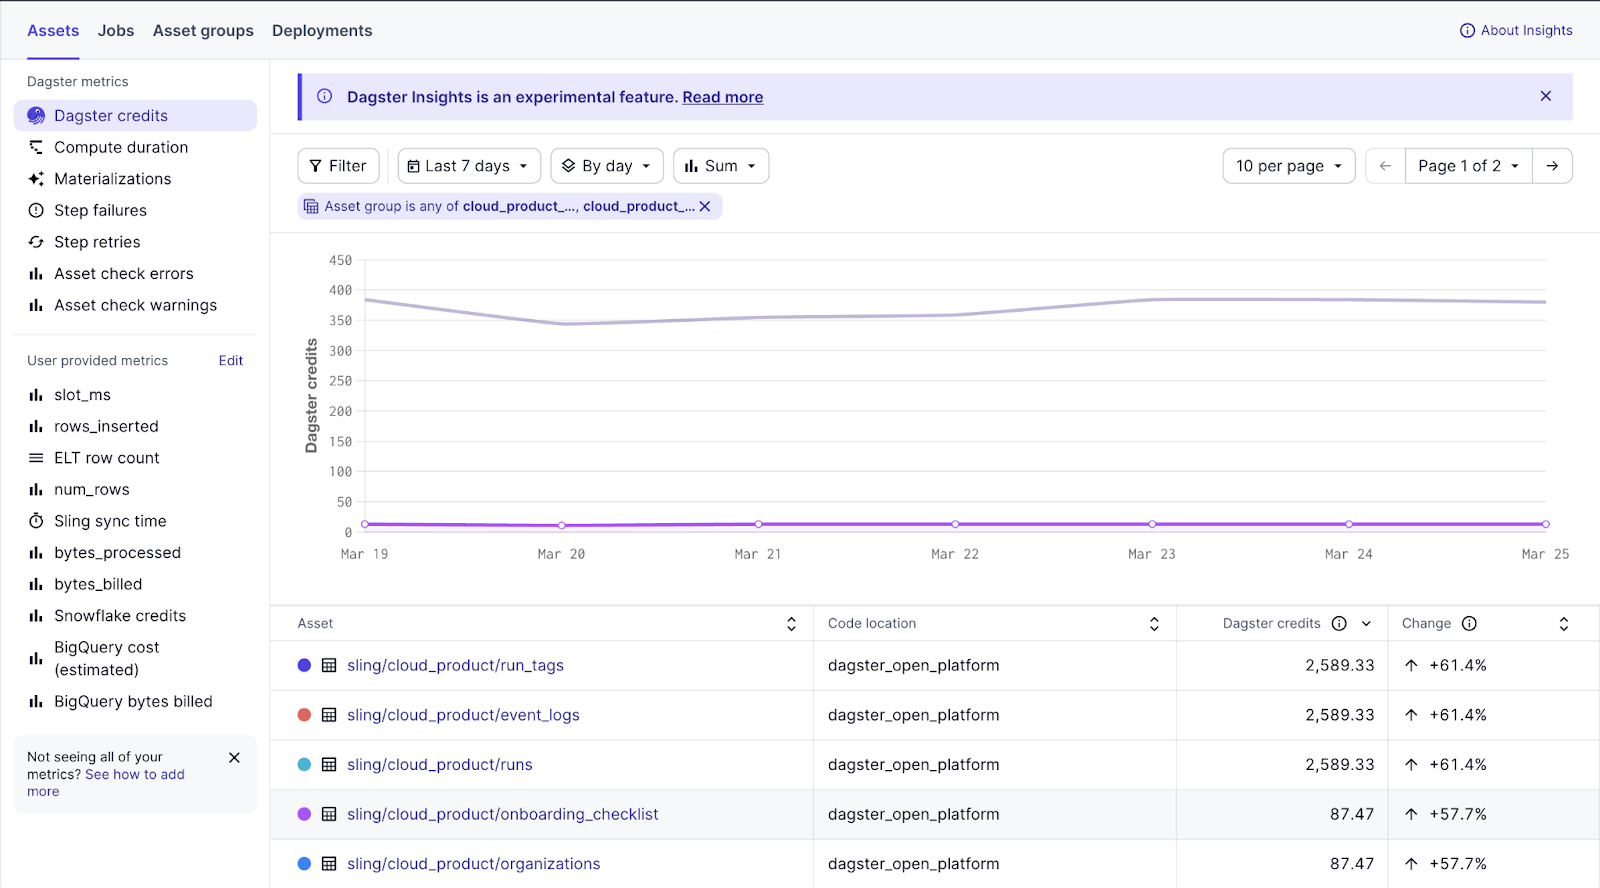Open sling/cloud_product/run_tags asset link
This screenshot has height=888, width=1600.
pyautogui.click(x=455, y=665)
